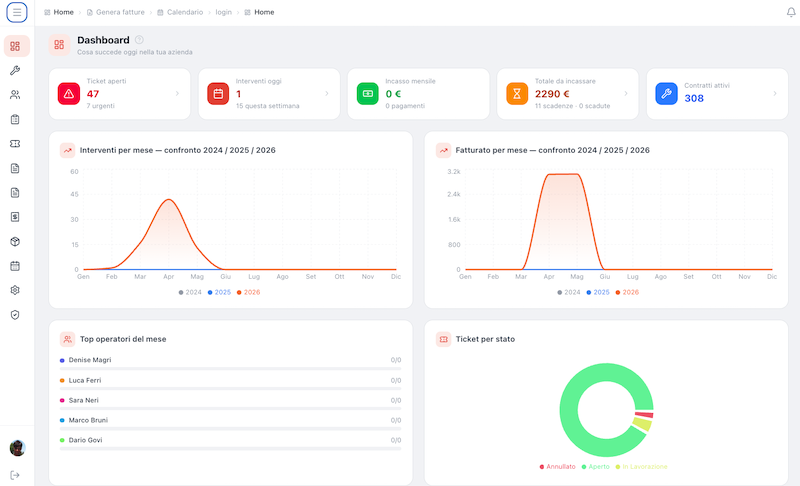Screen dimensions: 800x486
Task: Click the trend icon beside Interventi per mese
Action: [x=67, y=150]
